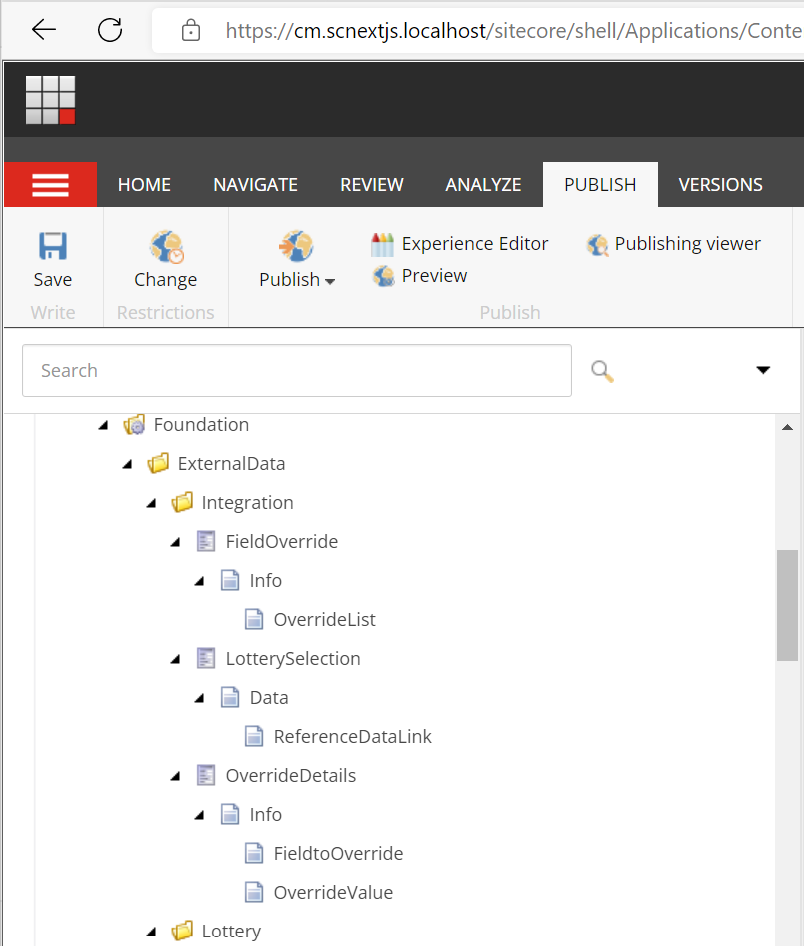Screen dimensions: 804x946
Task: Click the OverrideValue field icon
Action: click(254, 892)
